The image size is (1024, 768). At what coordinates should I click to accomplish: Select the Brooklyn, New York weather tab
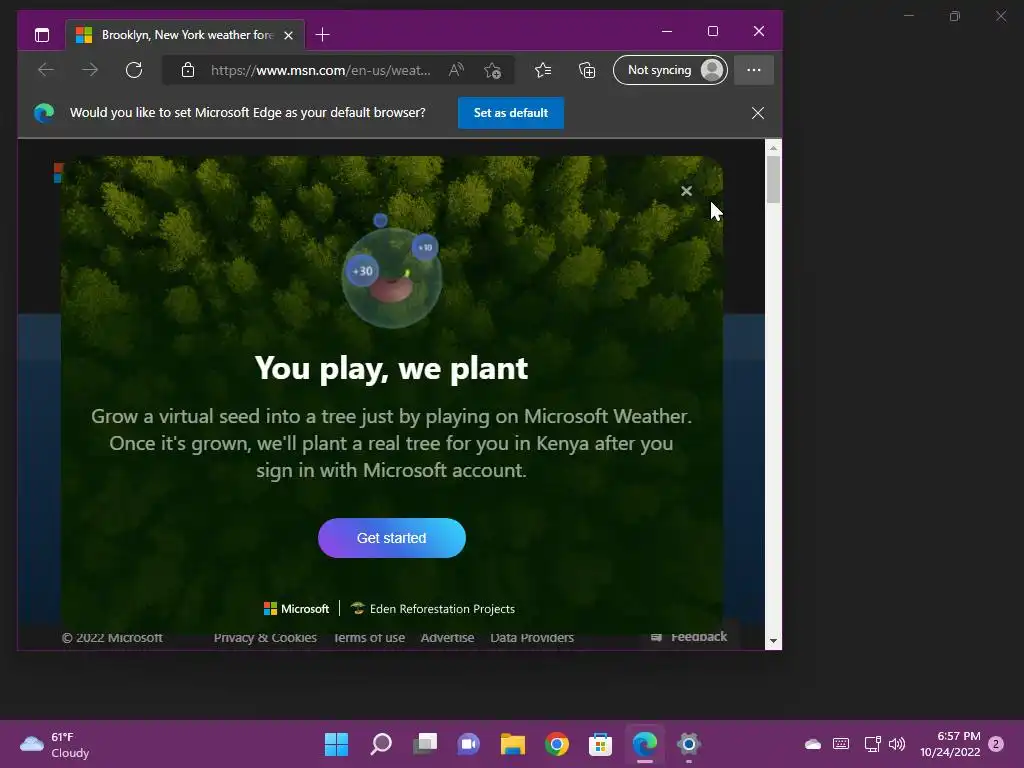tap(184, 35)
